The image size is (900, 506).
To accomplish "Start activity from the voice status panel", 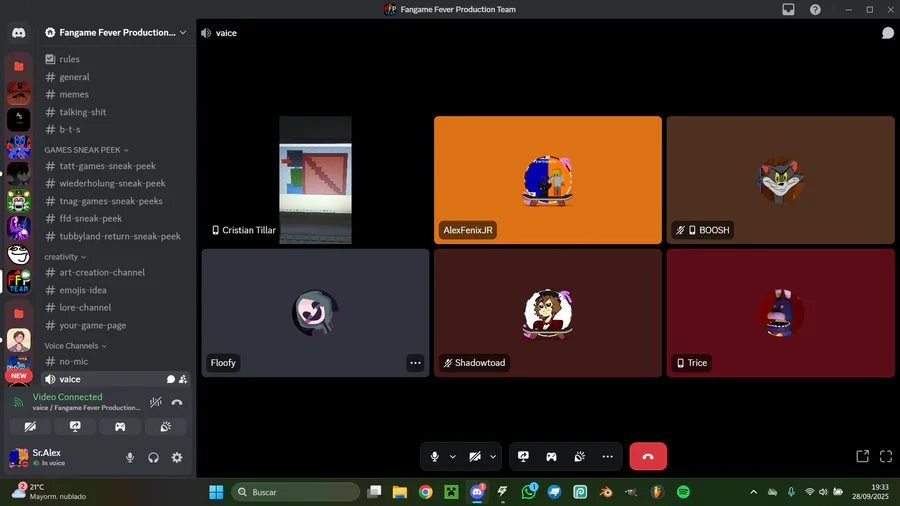I will click(120, 426).
